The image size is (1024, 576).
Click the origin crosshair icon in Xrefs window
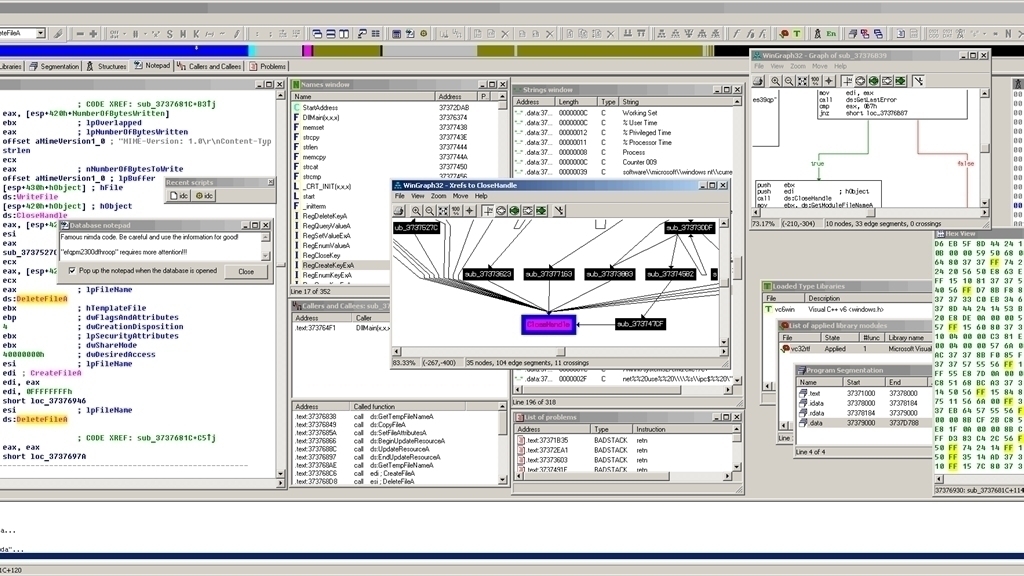pyautogui.click(x=470, y=211)
